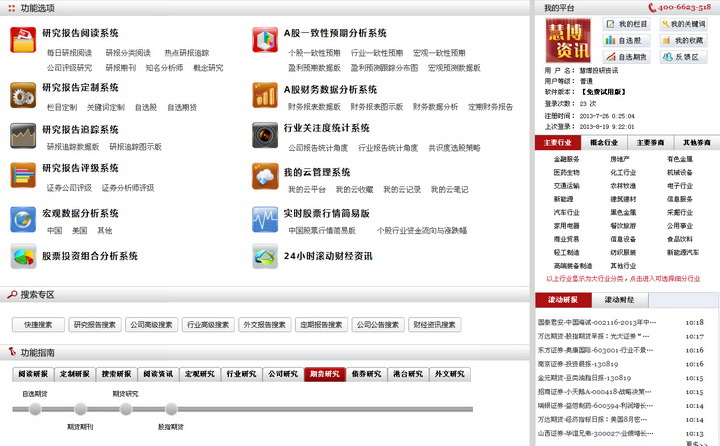Click the 外文报告搜索 button

coord(264,325)
